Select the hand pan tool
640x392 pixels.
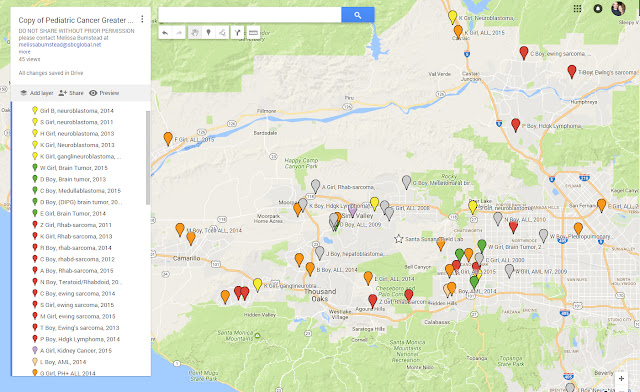coord(195,33)
